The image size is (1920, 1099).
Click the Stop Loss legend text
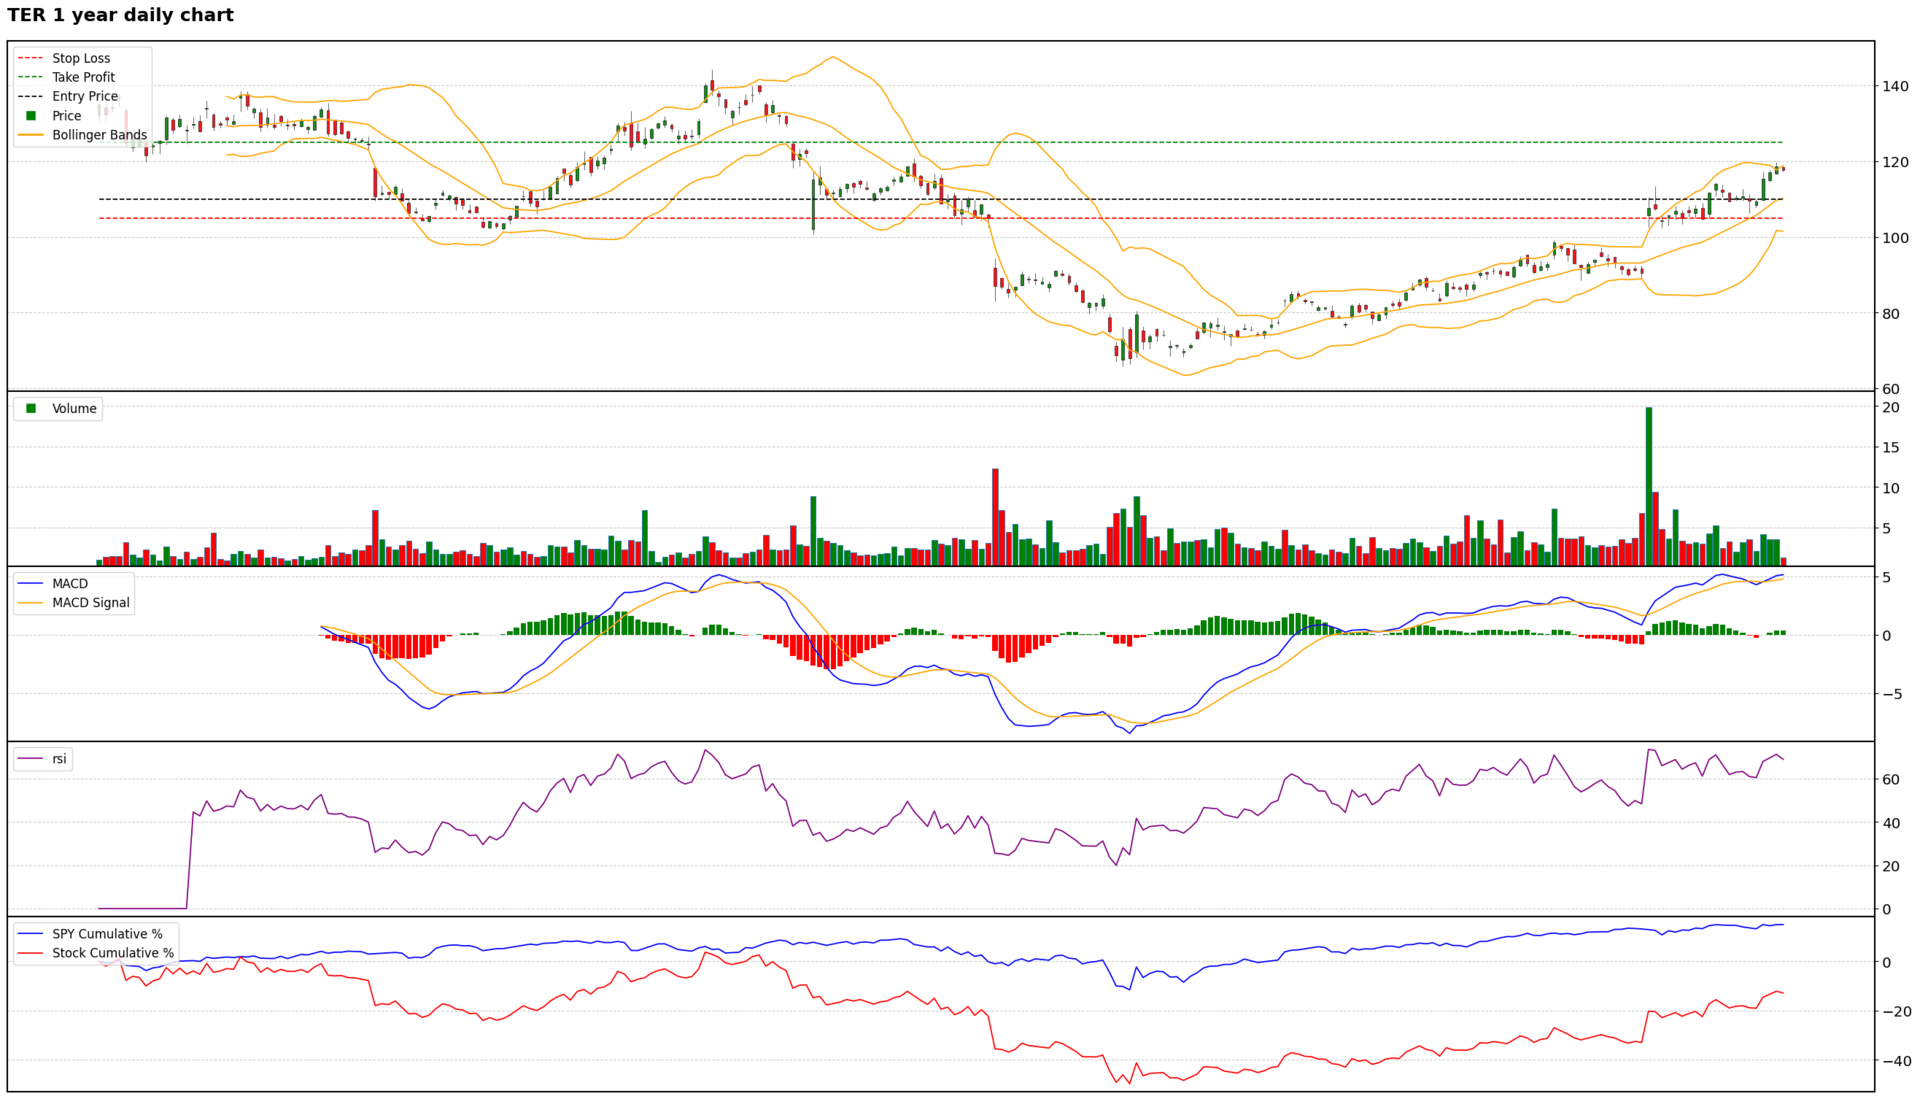point(81,59)
